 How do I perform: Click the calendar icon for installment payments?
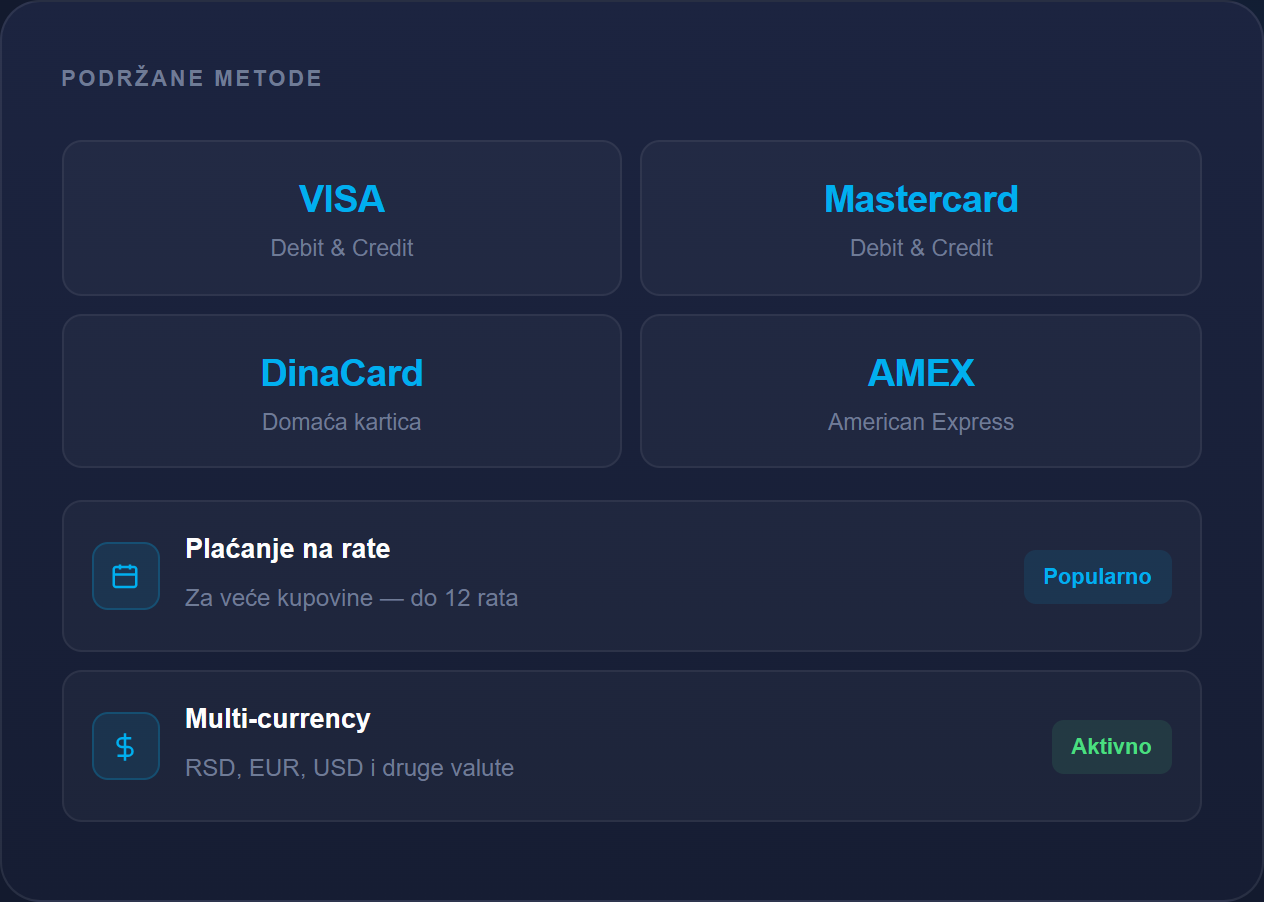(x=125, y=576)
